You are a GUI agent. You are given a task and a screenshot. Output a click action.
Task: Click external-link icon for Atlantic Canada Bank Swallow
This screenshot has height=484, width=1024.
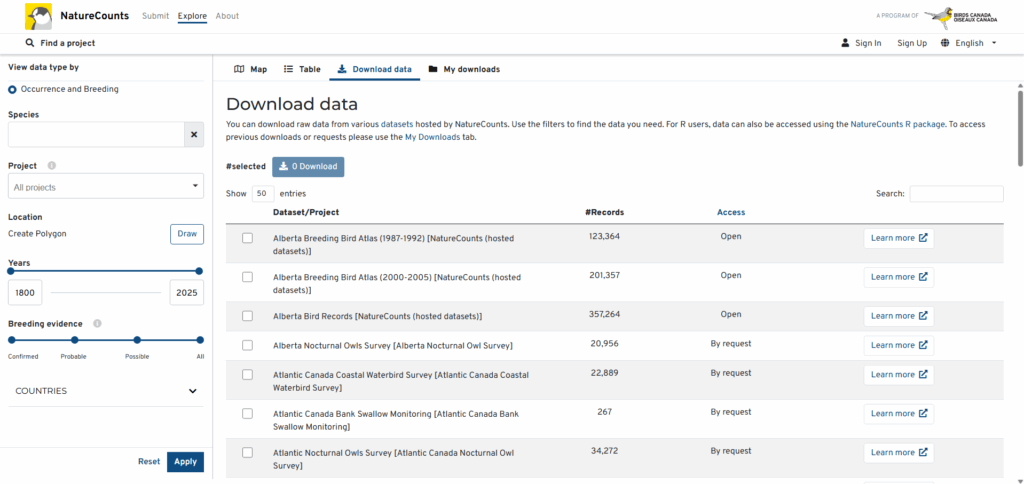coord(923,413)
